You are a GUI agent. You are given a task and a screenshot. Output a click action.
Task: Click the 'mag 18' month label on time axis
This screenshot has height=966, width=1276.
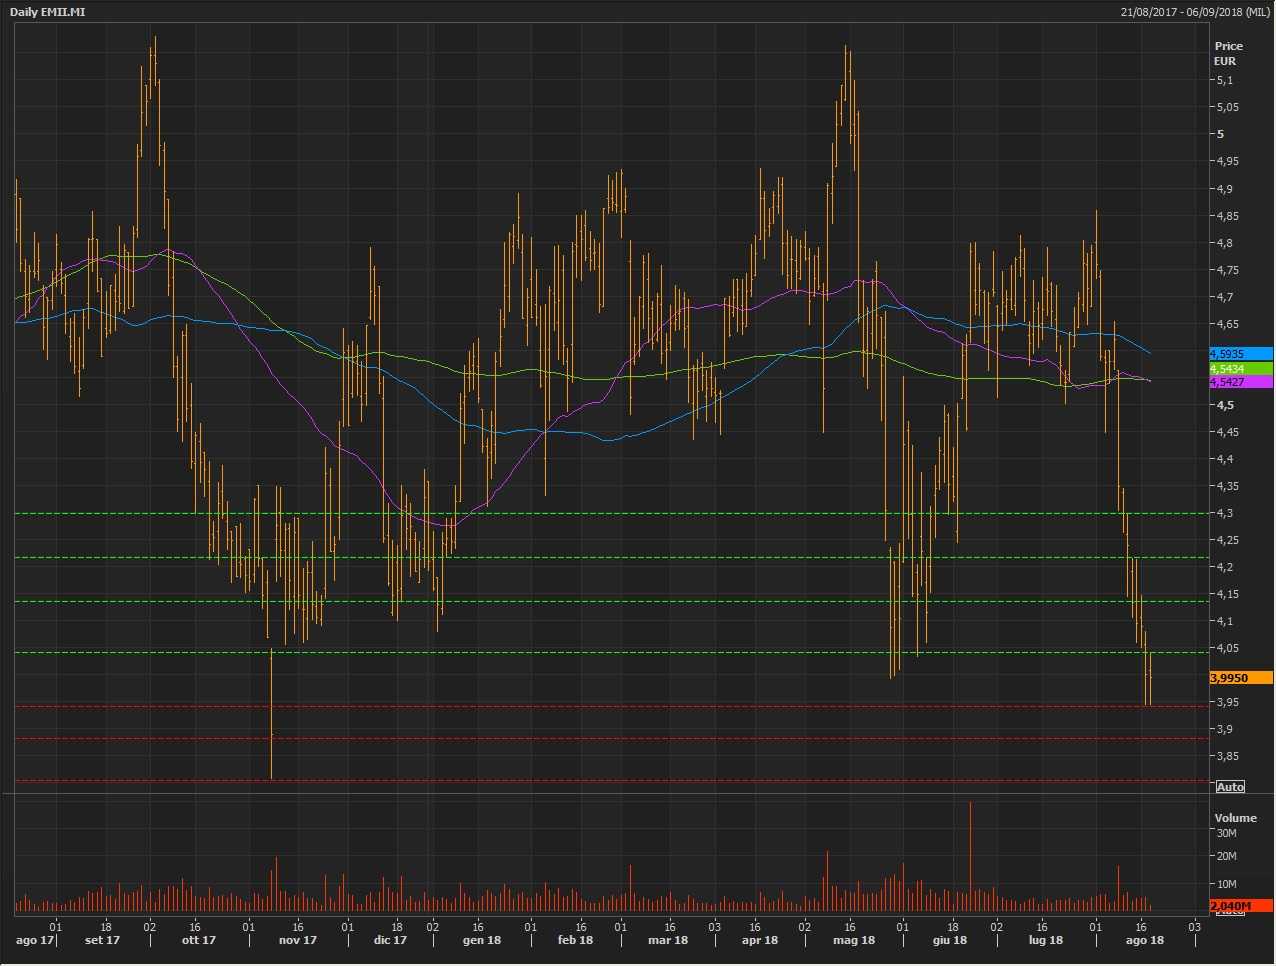[853, 940]
